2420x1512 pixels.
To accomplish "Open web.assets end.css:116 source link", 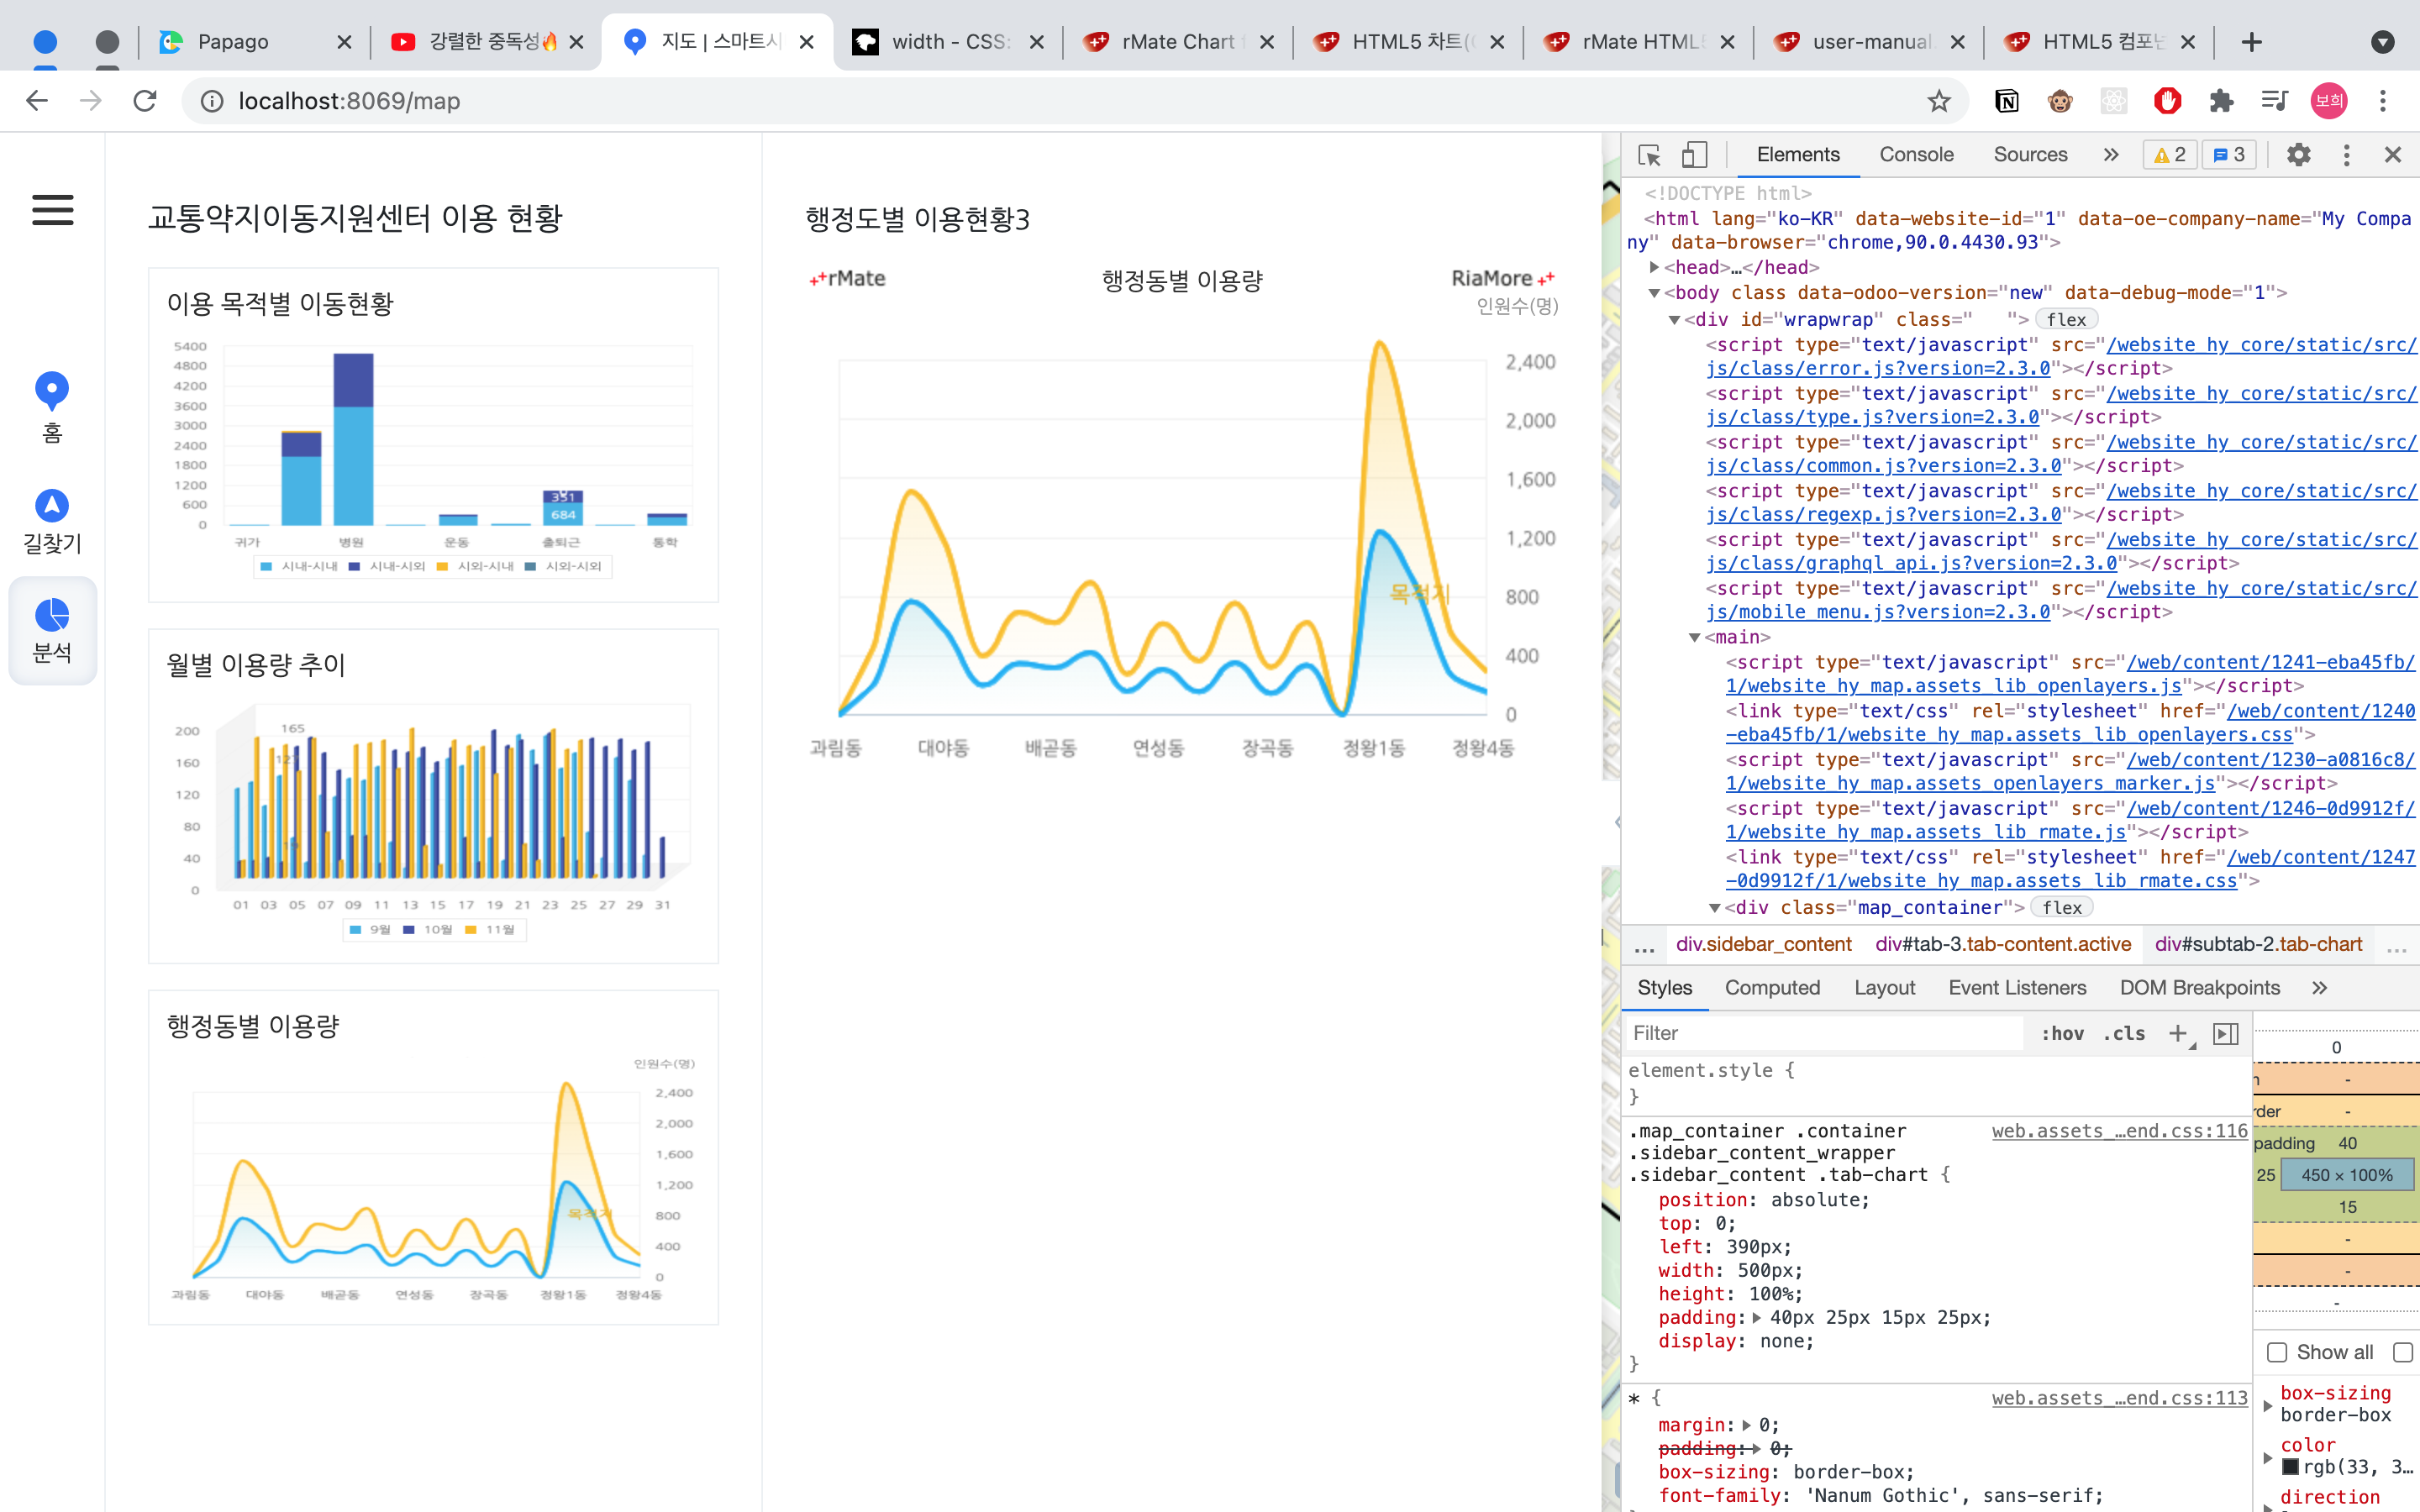I will pyautogui.click(x=2119, y=1131).
